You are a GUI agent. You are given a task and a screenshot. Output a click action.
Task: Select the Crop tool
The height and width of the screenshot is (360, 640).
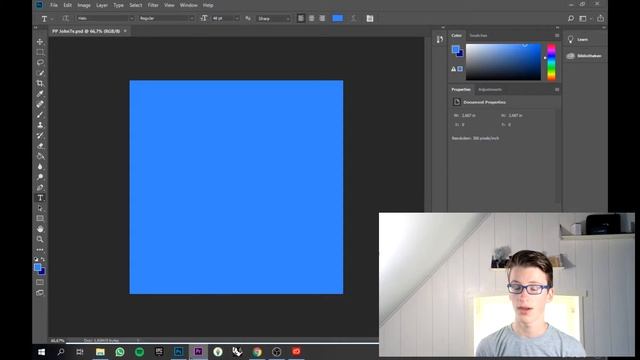40,83
